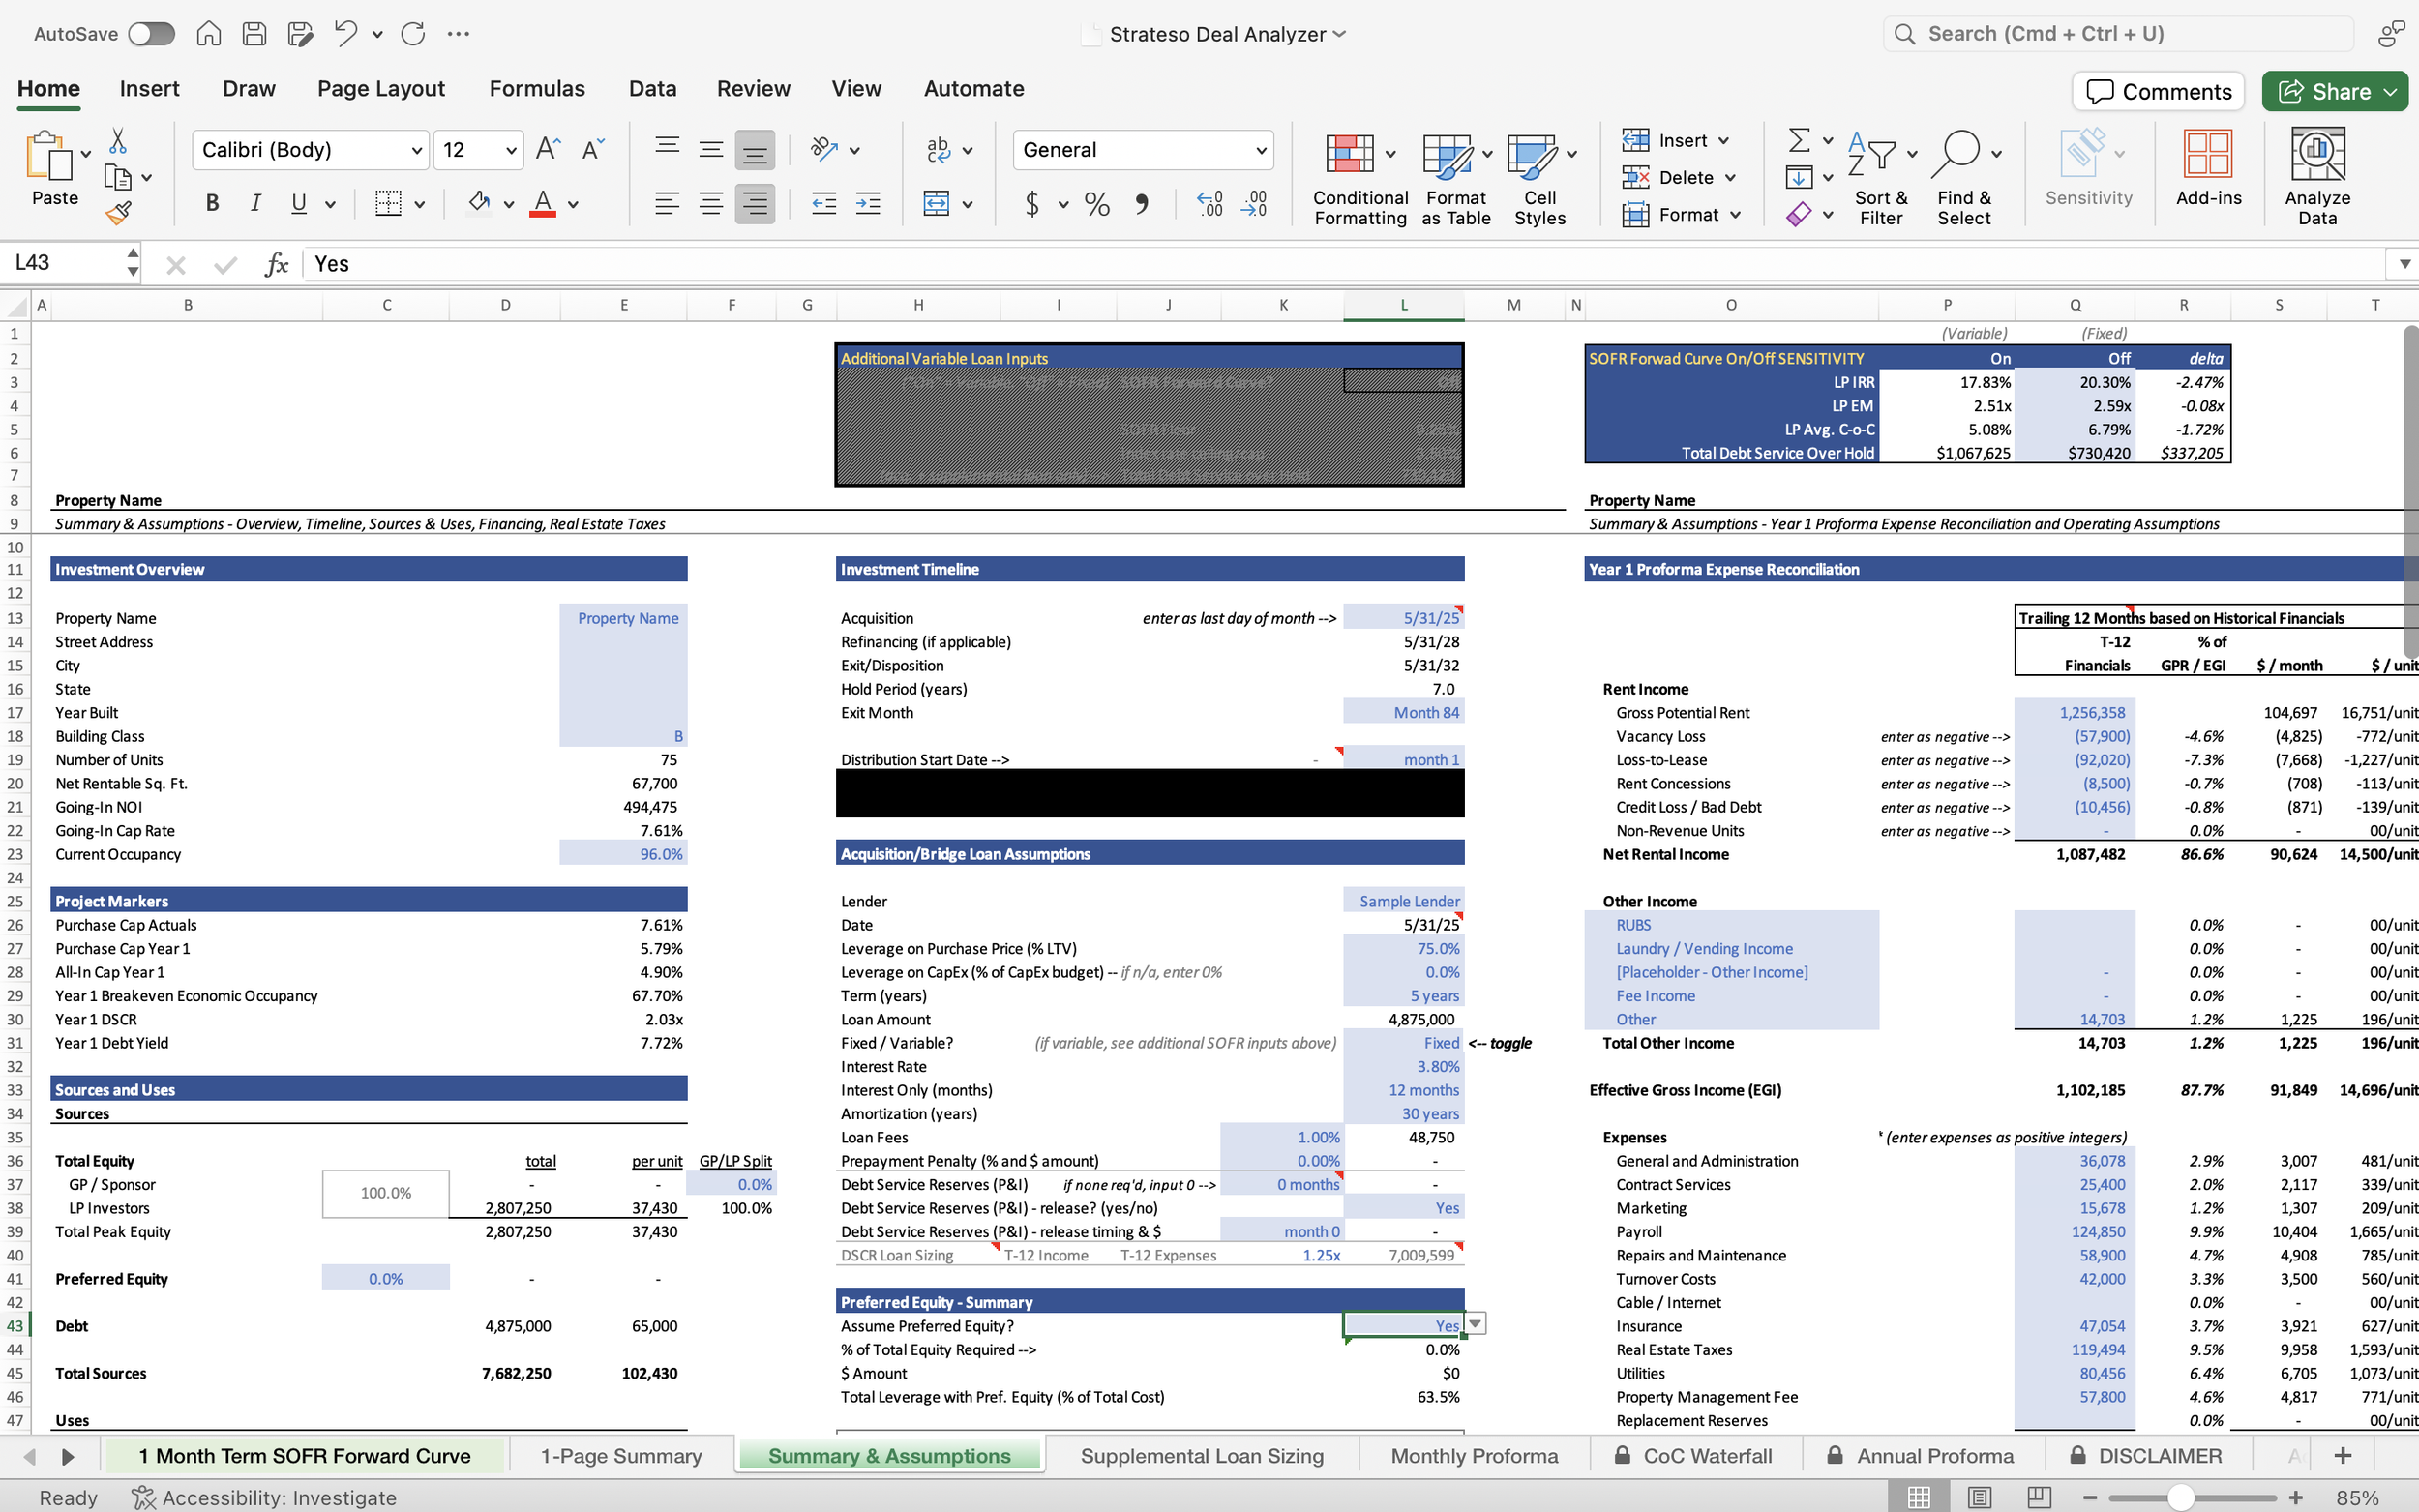Image resolution: width=2419 pixels, height=1512 pixels.
Task: Click the Format Painter brush icon
Action: click(x=119, y=212)
